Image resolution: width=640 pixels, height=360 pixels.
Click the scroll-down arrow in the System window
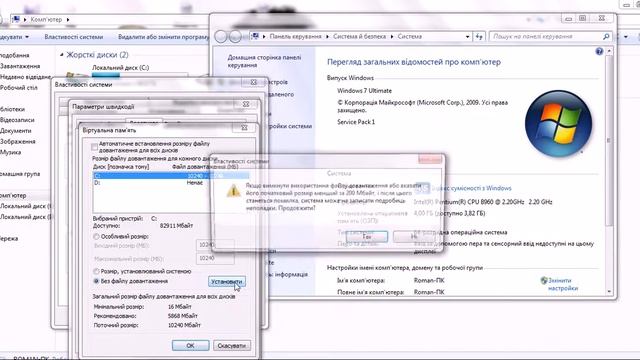pyautogui.click(x=609, y=292)
